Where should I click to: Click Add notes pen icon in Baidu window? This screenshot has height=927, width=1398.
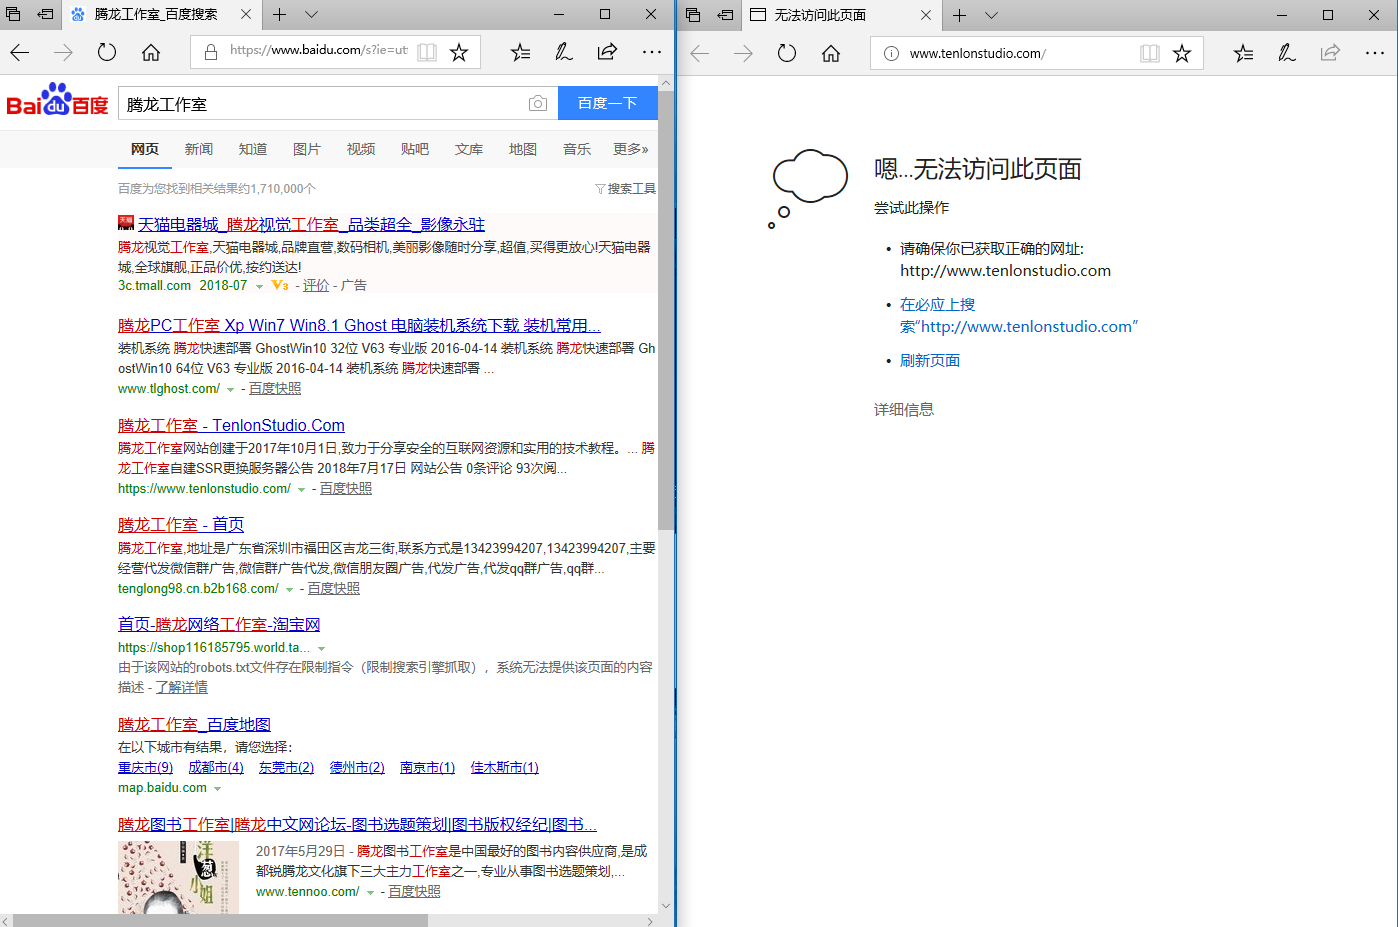(x=564, y=53)
